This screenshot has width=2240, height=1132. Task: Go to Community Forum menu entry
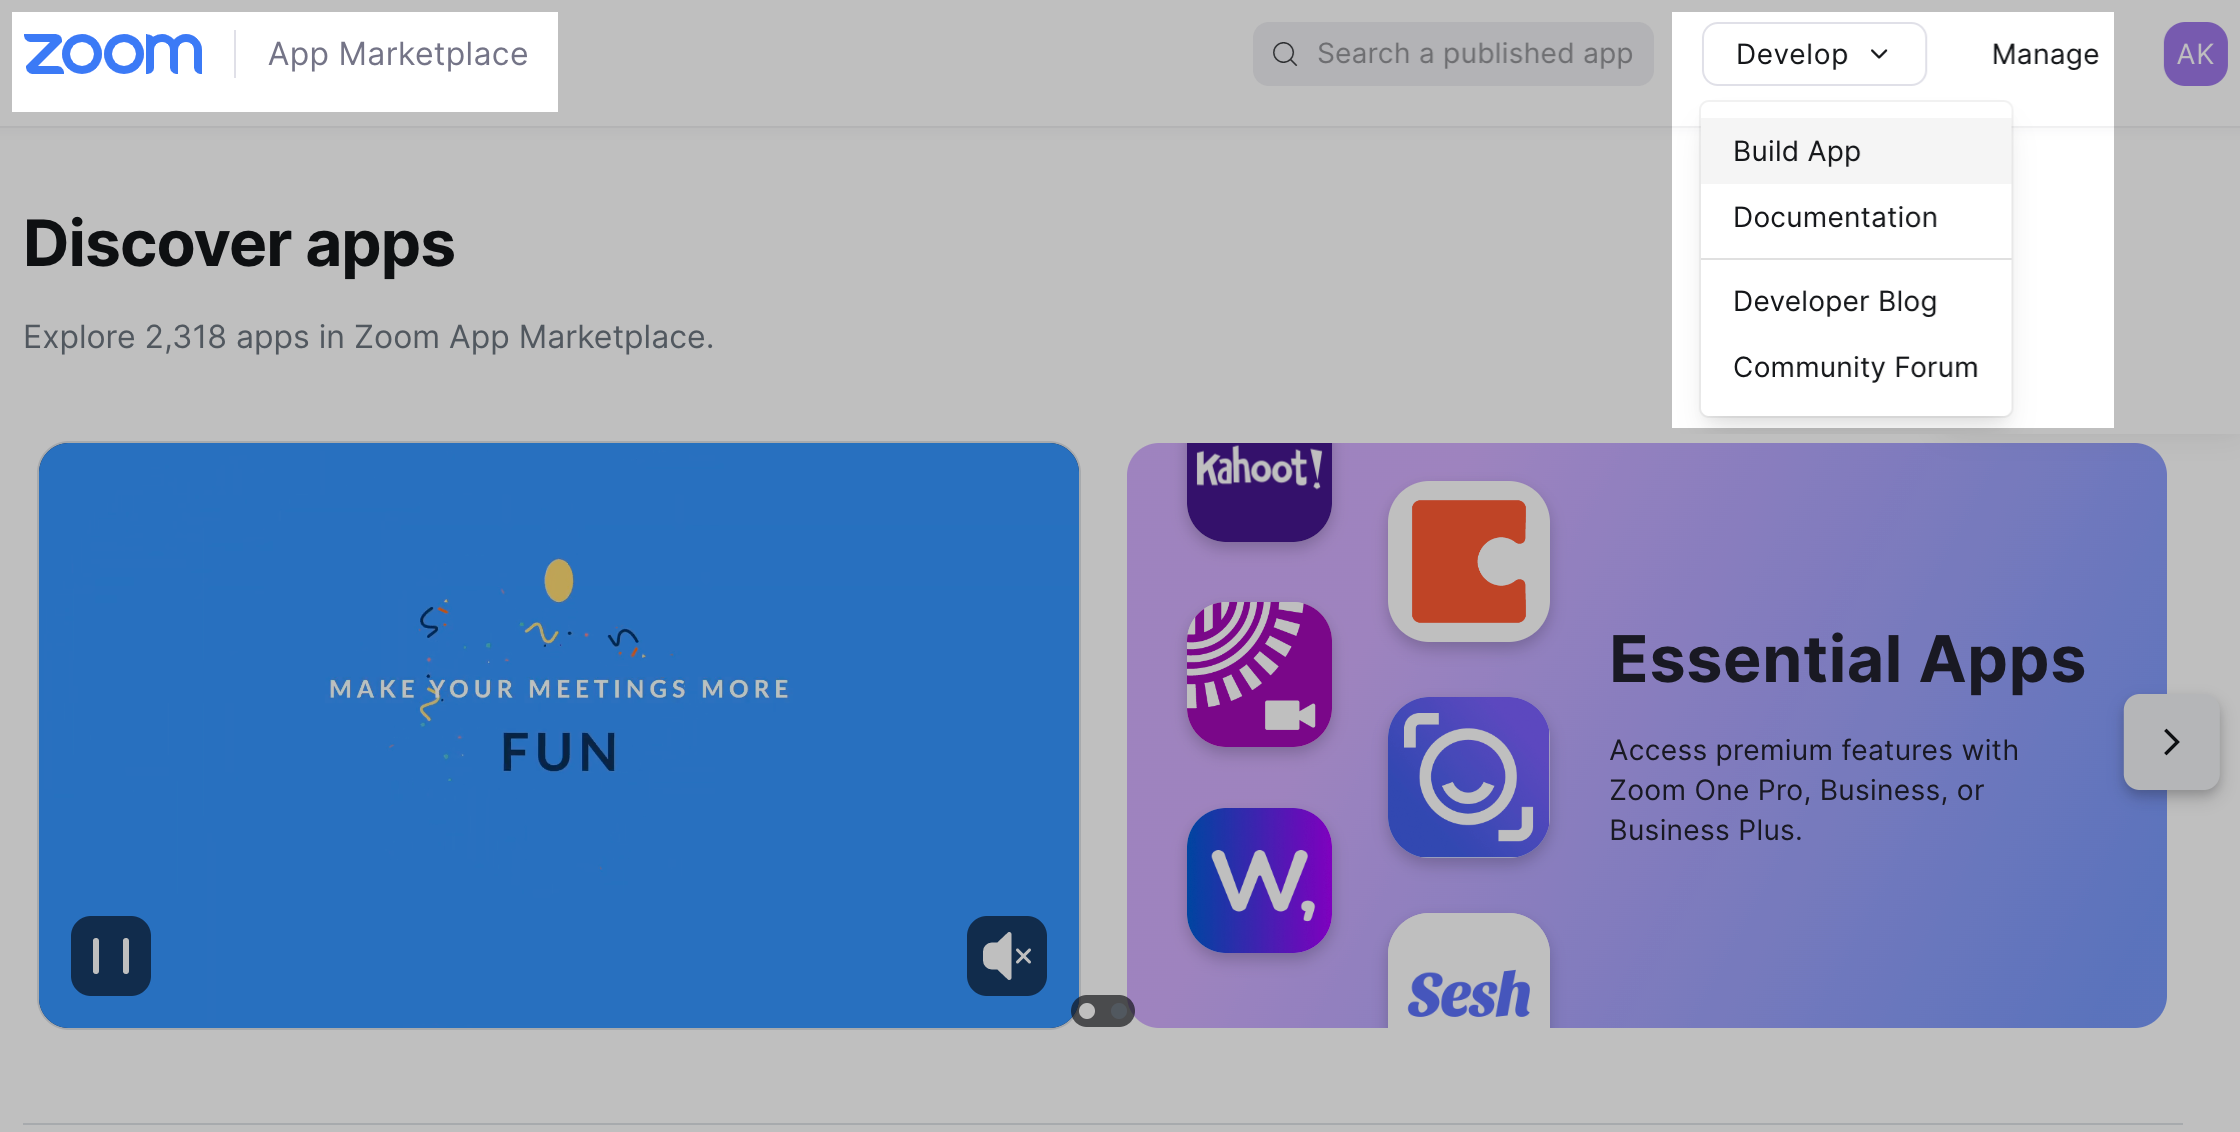coord(1856,367)
